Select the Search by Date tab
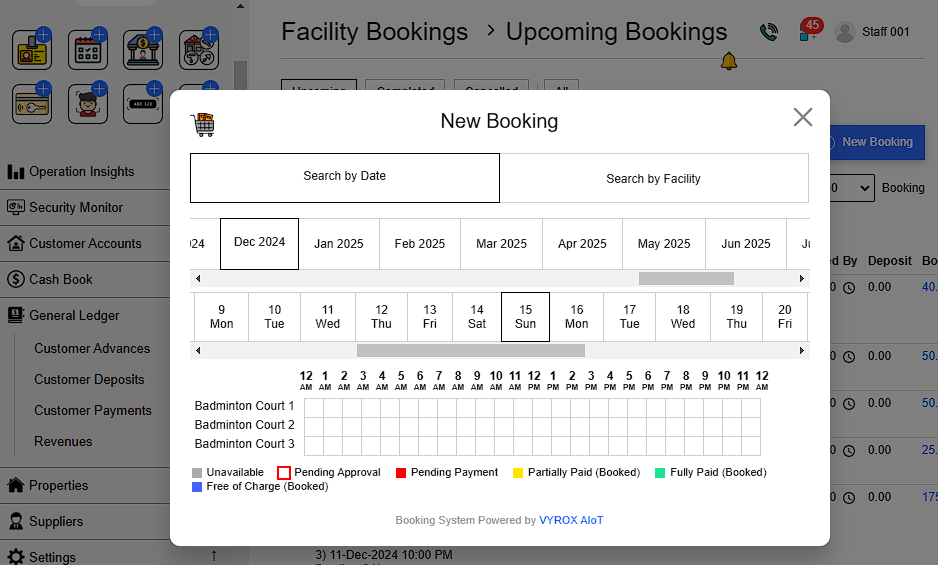Screen dimensions: 938x565 tap(345, 177)
